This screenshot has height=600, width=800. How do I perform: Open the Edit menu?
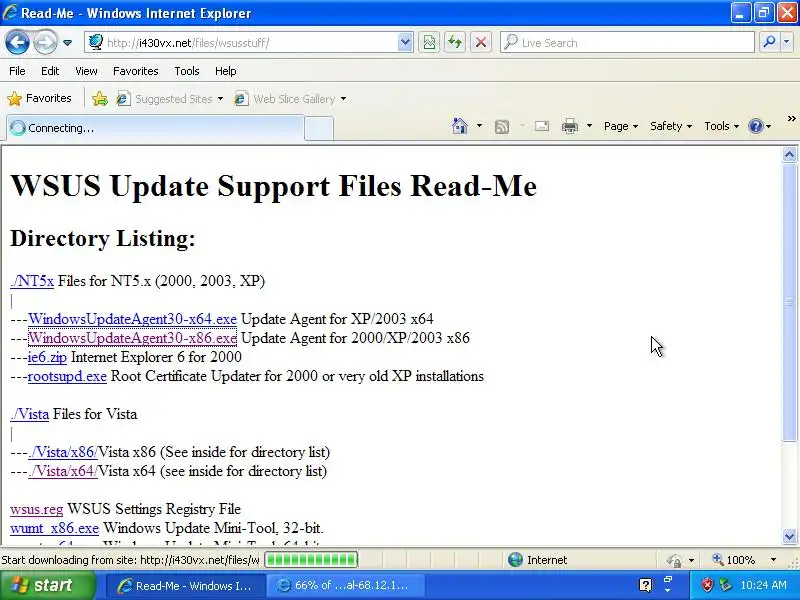[x=50, y=71]
